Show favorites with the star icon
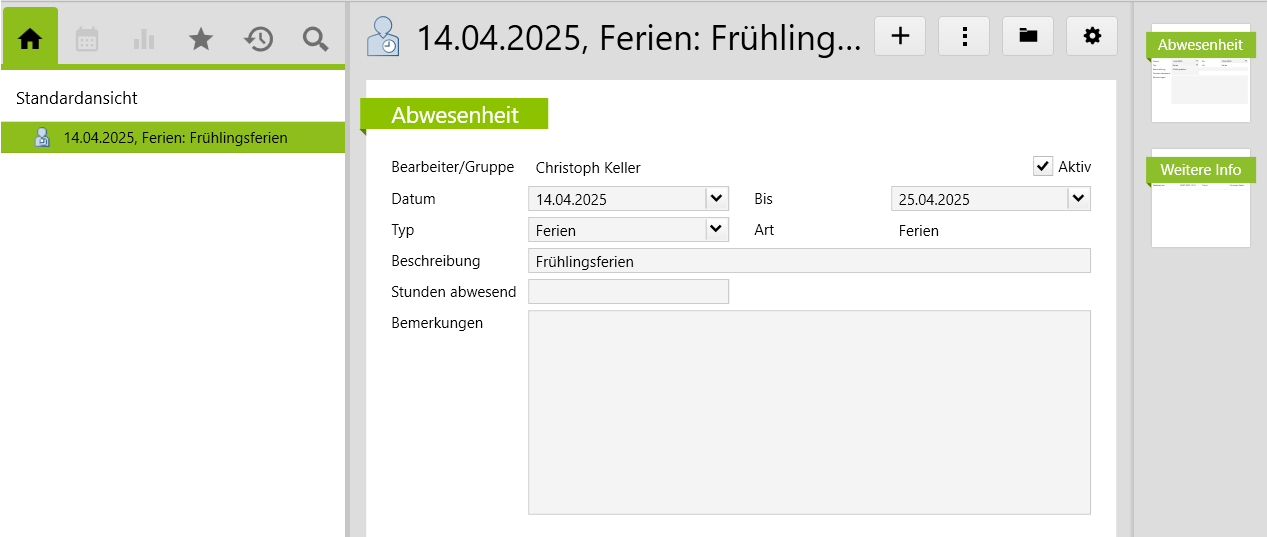The width and height of the screenshot is (1268, 537). [201, 39]
